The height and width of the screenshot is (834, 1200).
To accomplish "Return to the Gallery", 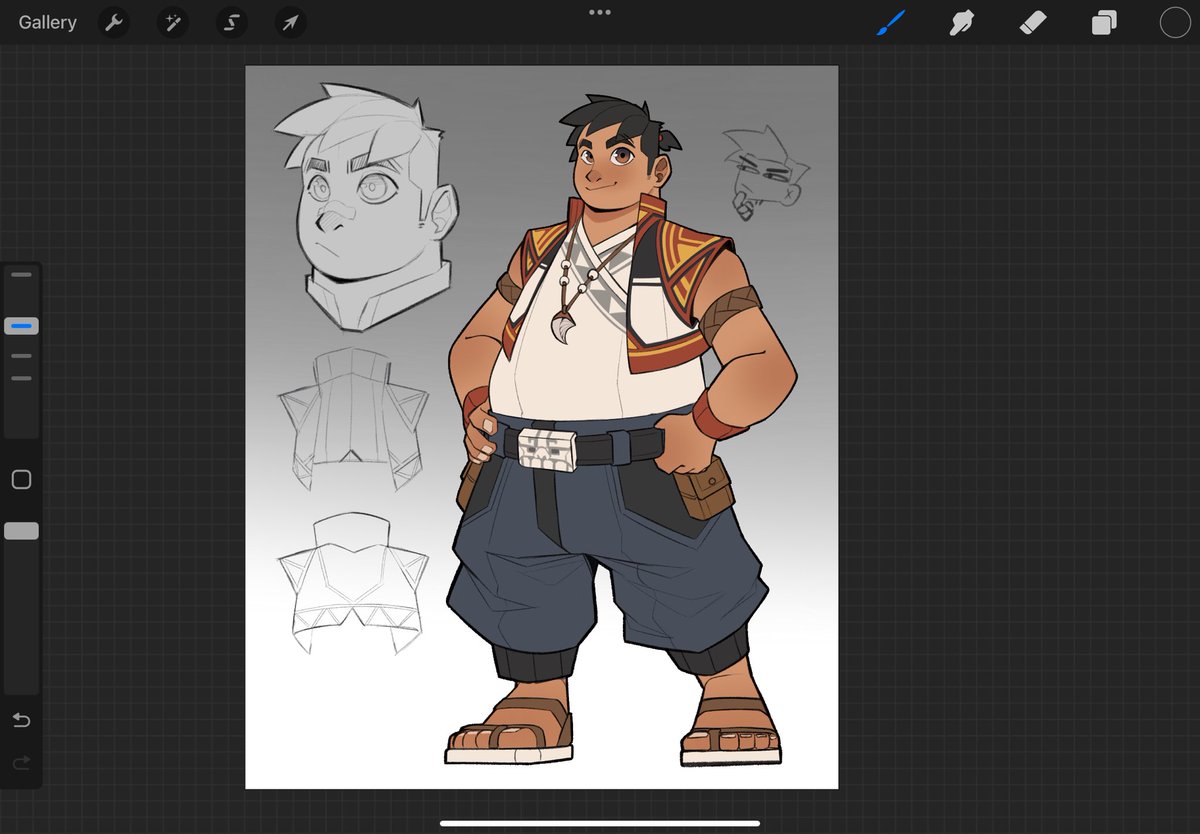I will point(46,22).
